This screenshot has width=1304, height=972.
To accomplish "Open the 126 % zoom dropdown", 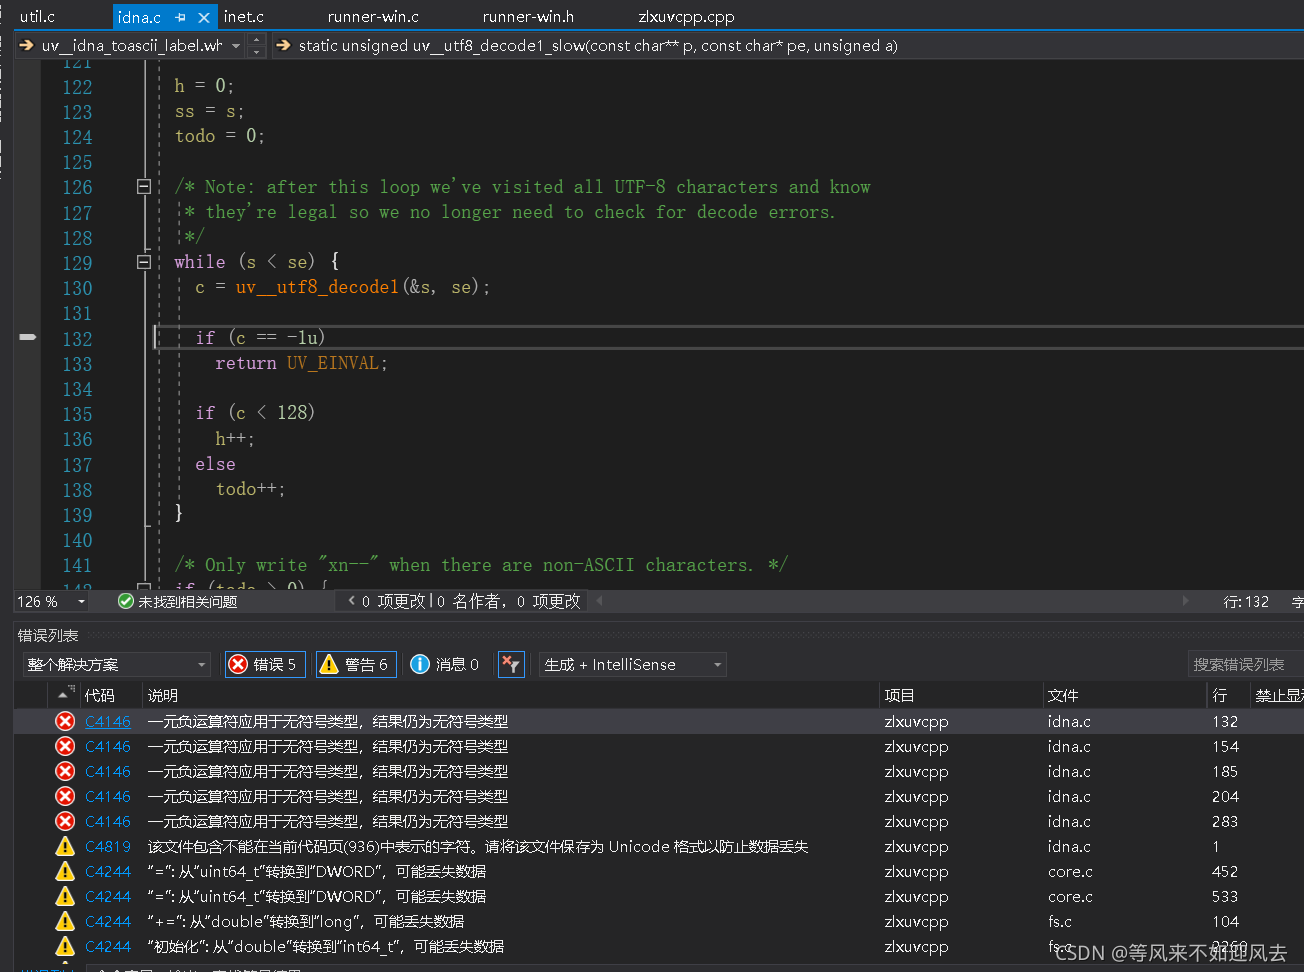I will pyautogui.click(x=81, y=601).
